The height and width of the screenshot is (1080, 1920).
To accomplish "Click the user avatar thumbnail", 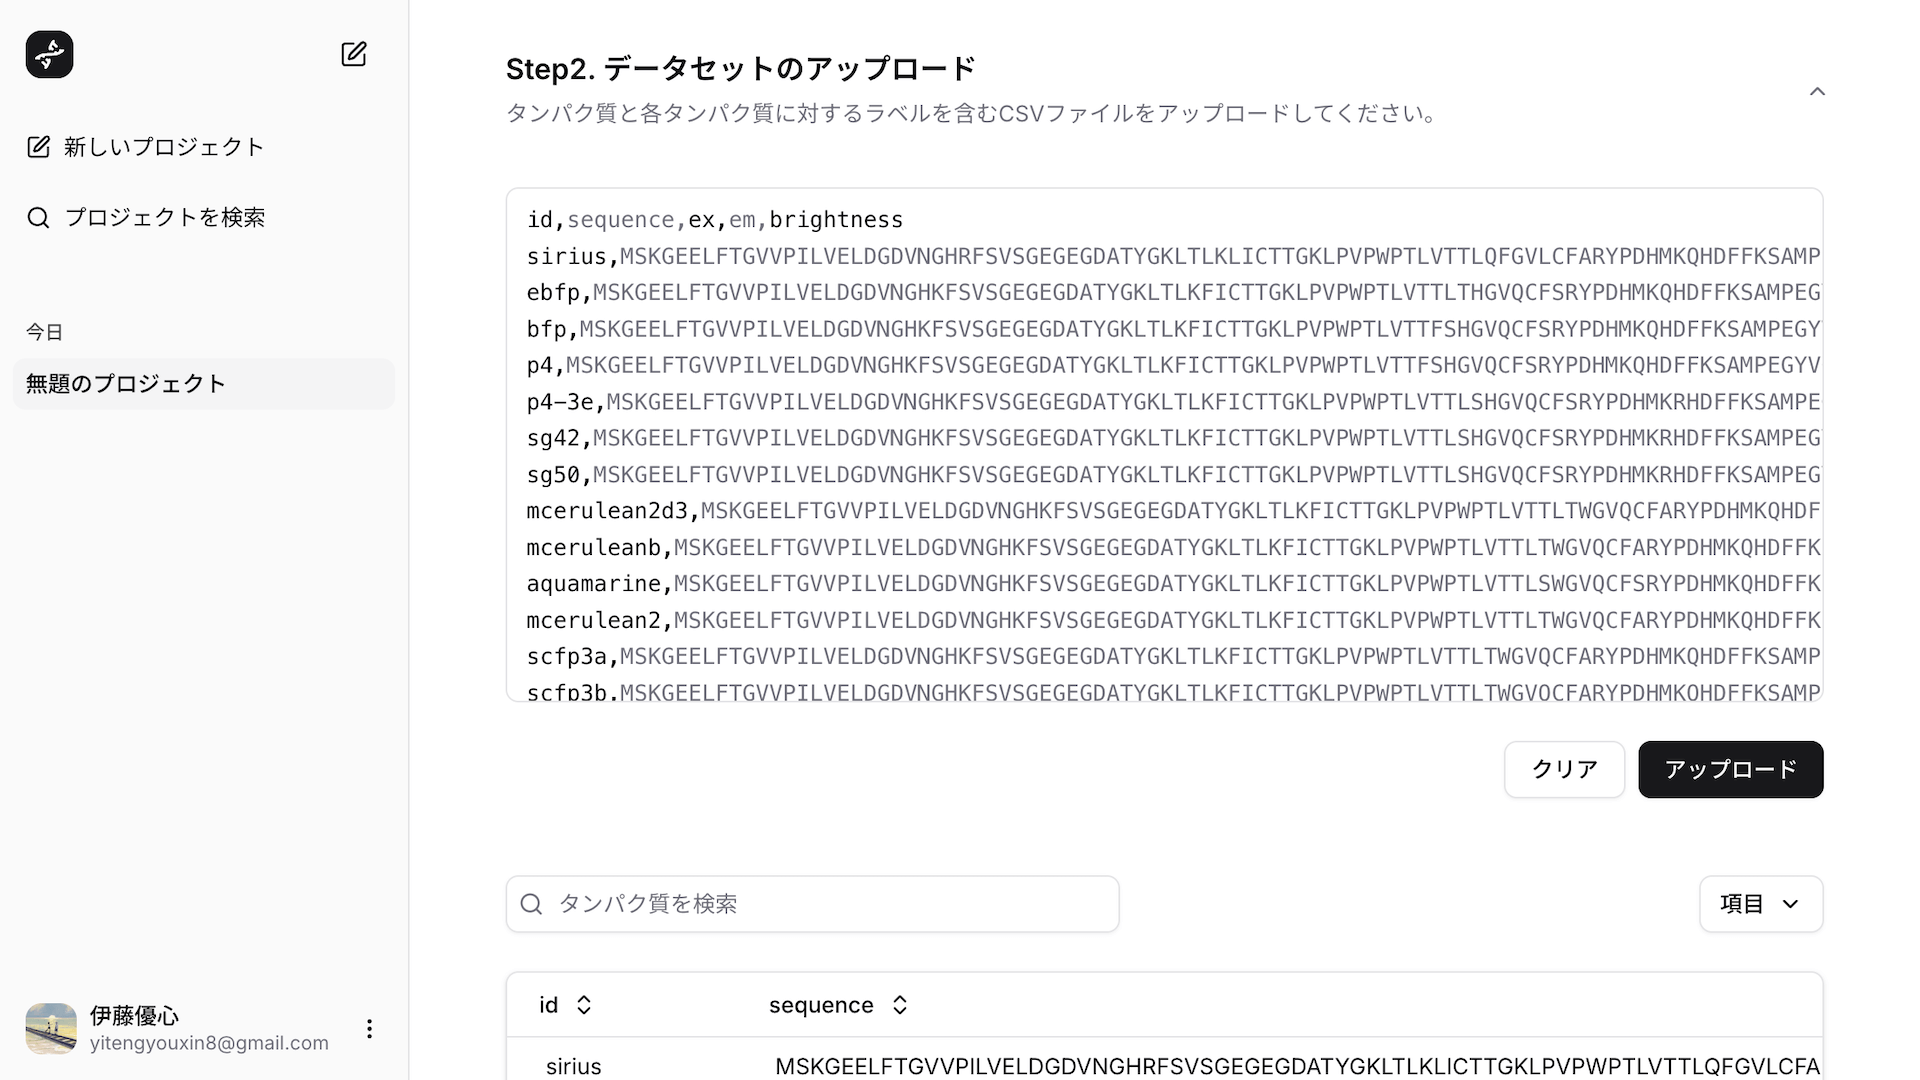I will pos(50,1028).
